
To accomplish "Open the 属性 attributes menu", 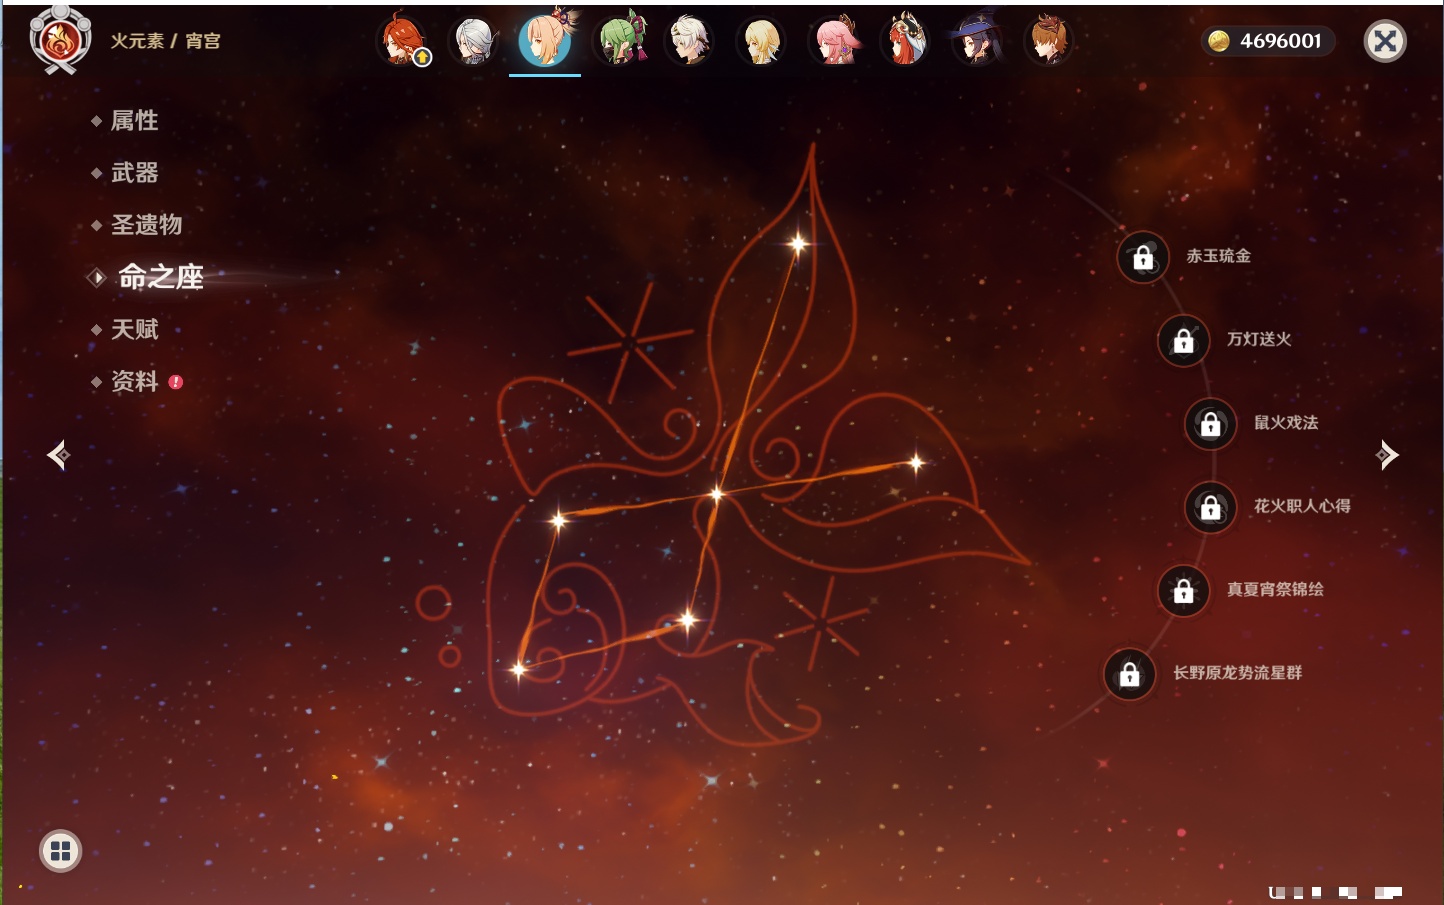I will [134, 121].
